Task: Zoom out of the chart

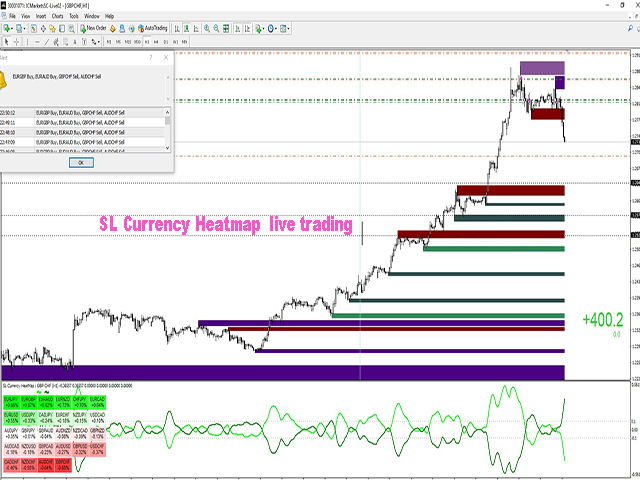Action: (216, 29)
